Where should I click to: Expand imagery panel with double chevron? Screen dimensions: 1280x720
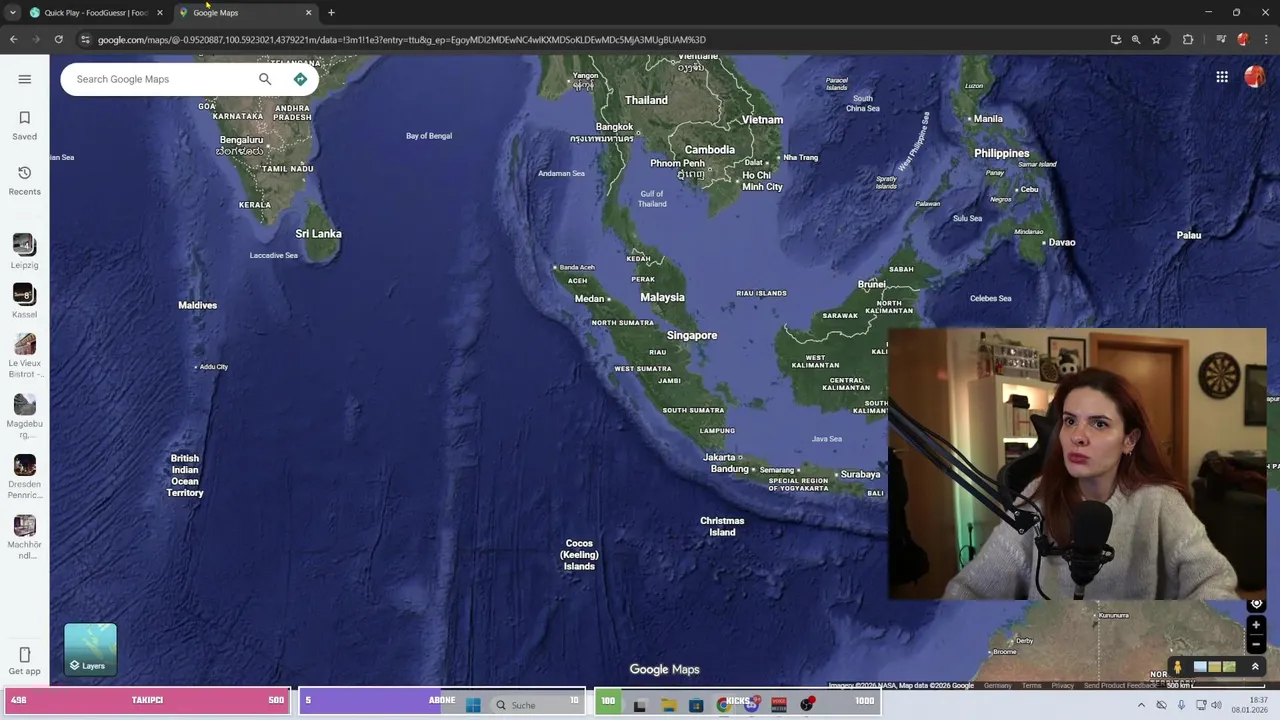pos(1255,667)
